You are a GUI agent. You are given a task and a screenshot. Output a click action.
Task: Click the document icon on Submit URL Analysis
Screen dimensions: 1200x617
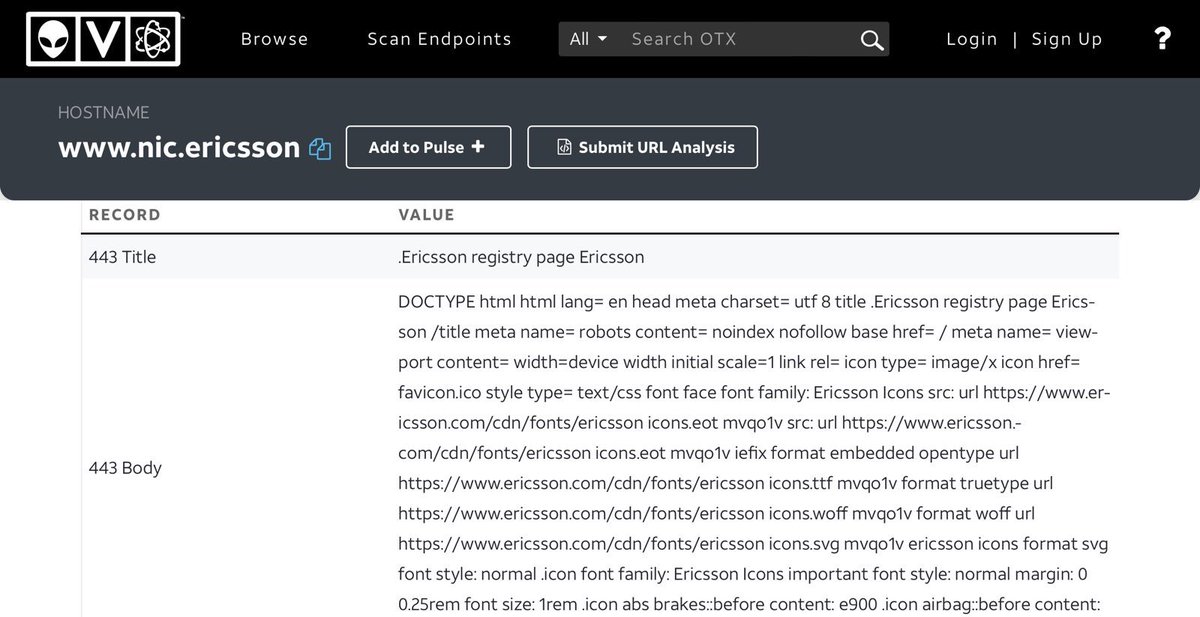point(564,148)
